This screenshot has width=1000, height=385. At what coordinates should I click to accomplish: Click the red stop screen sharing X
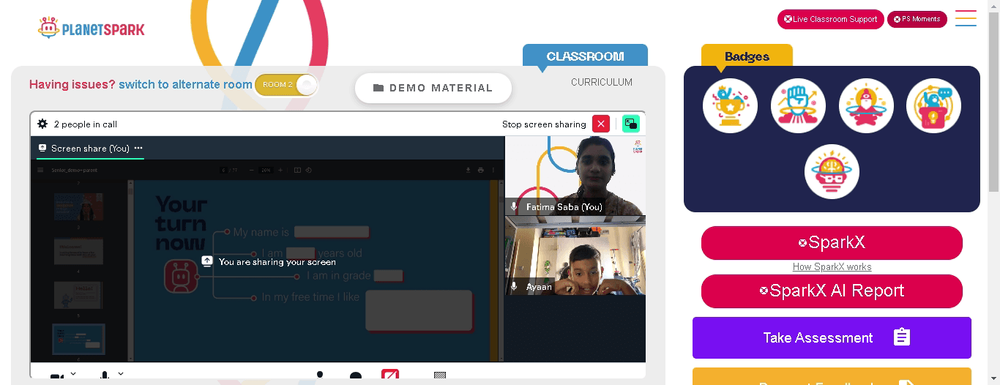click(x=601, y=124)
